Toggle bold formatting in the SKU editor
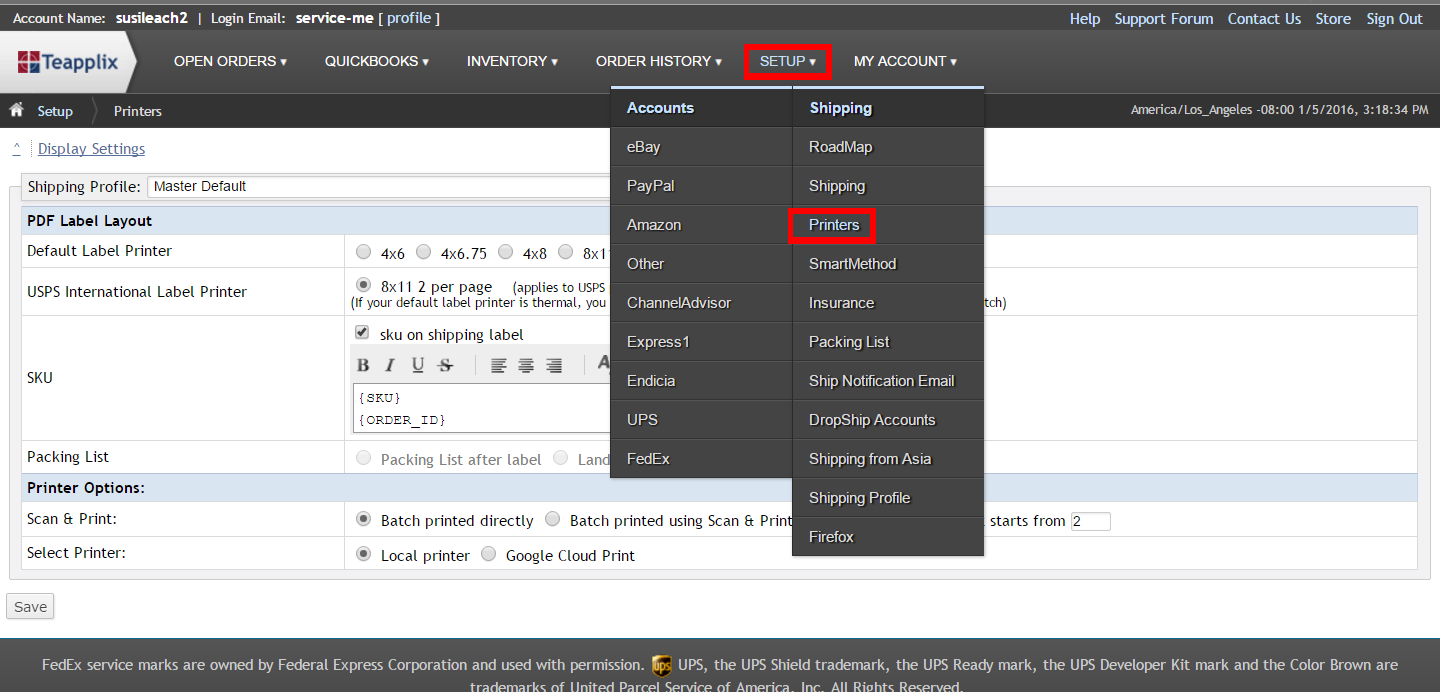Screen dimensions: 1440x692 point(363,365)
